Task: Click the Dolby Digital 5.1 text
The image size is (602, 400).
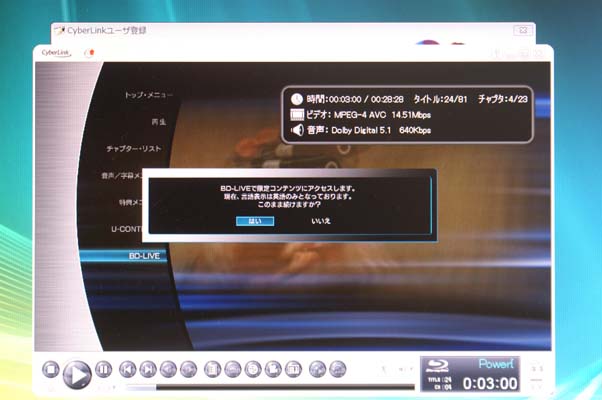Action: coord(361,130)
